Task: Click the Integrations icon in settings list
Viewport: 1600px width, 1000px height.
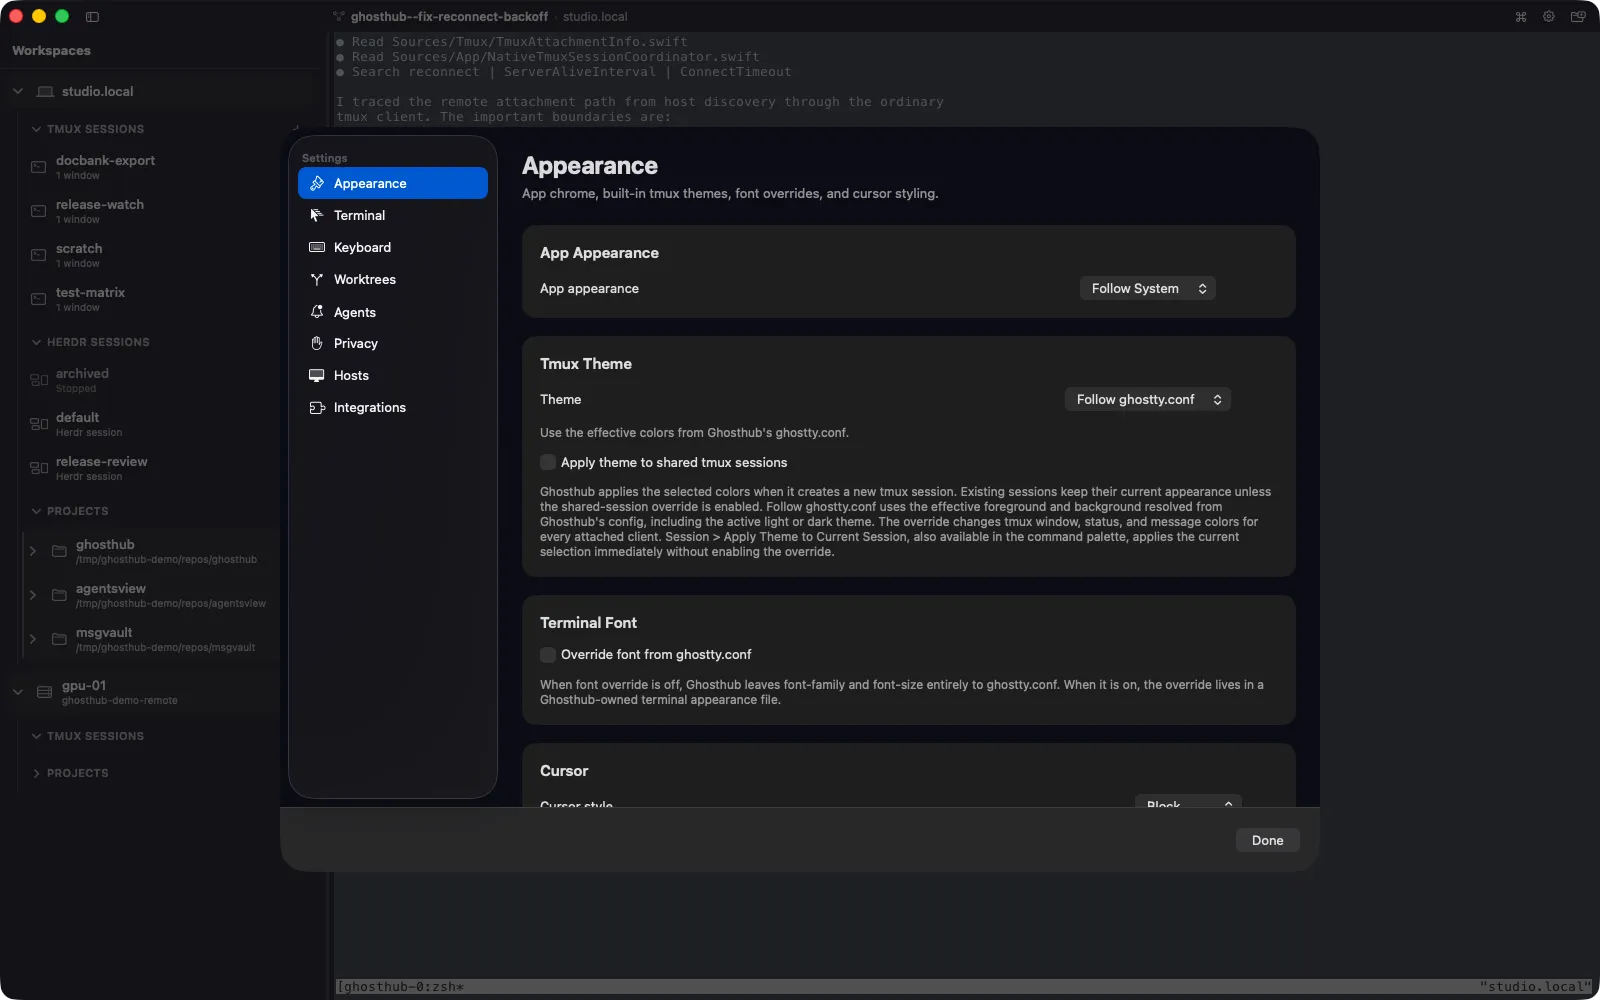Action: [x=317, y=407]
